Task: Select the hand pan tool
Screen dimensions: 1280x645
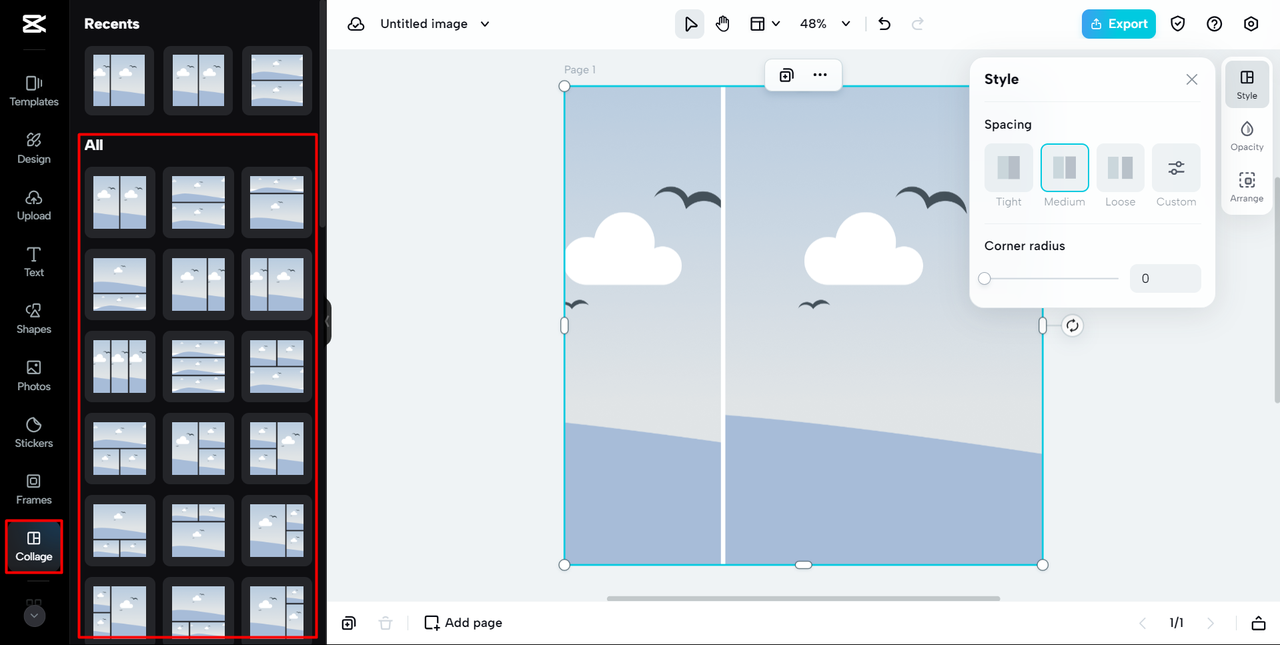Action: point(723,24)
